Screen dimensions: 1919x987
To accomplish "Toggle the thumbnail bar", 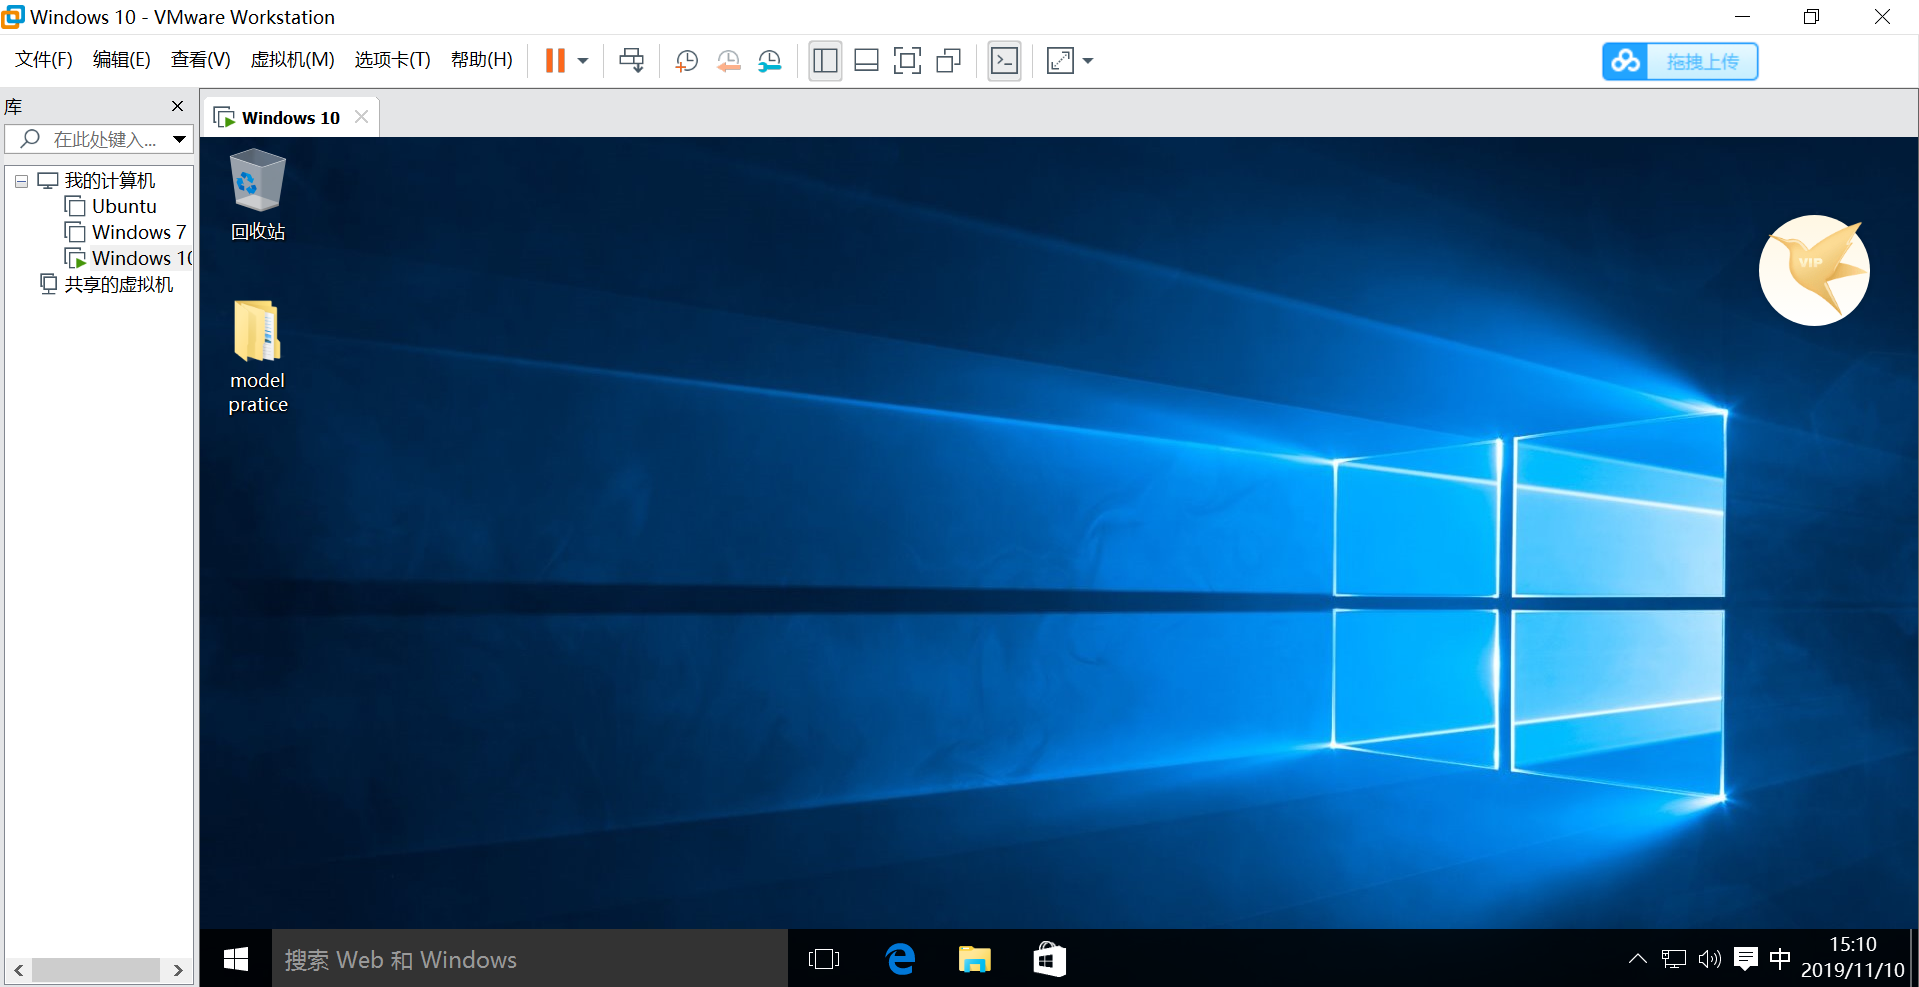I will tap(866, 60).
